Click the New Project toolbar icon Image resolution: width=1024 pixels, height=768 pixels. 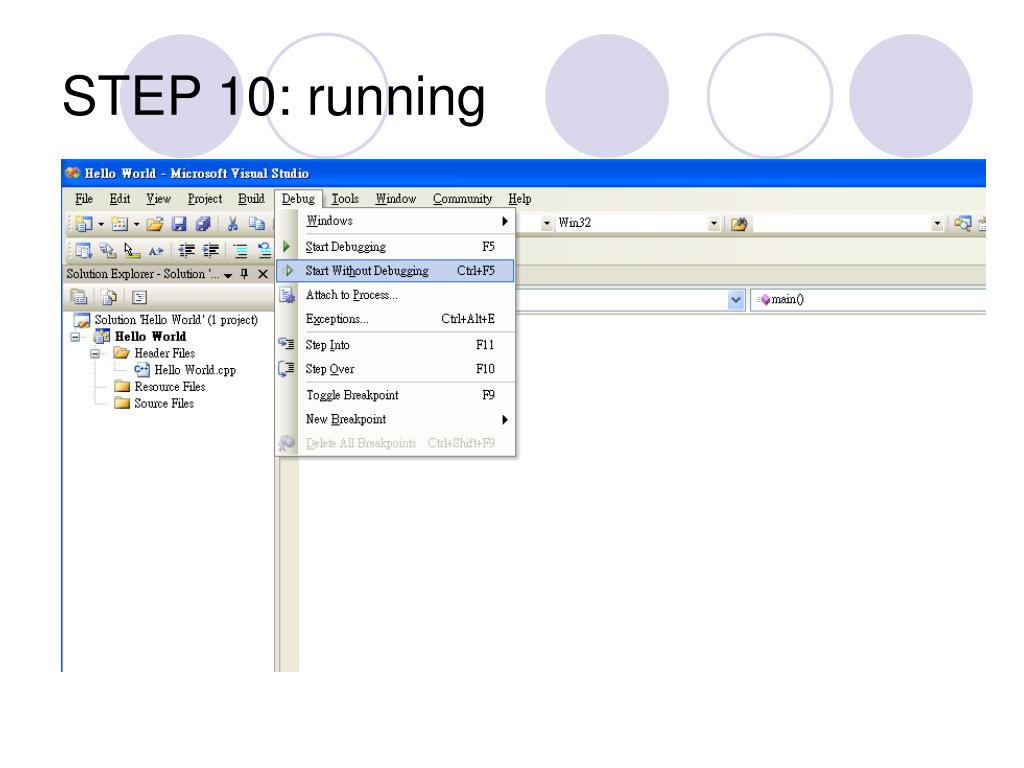(x=84, y=224)
